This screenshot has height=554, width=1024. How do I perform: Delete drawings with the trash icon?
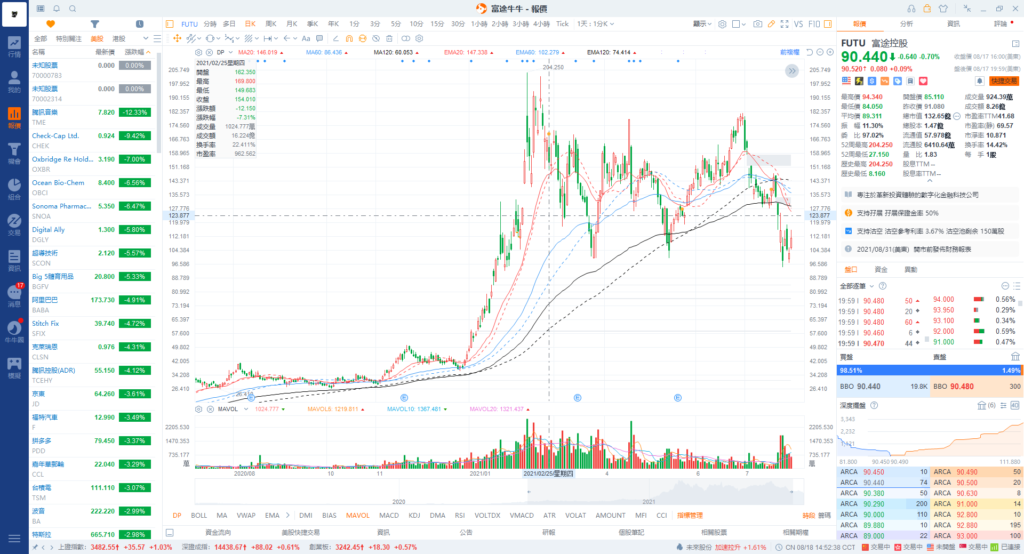389,39
